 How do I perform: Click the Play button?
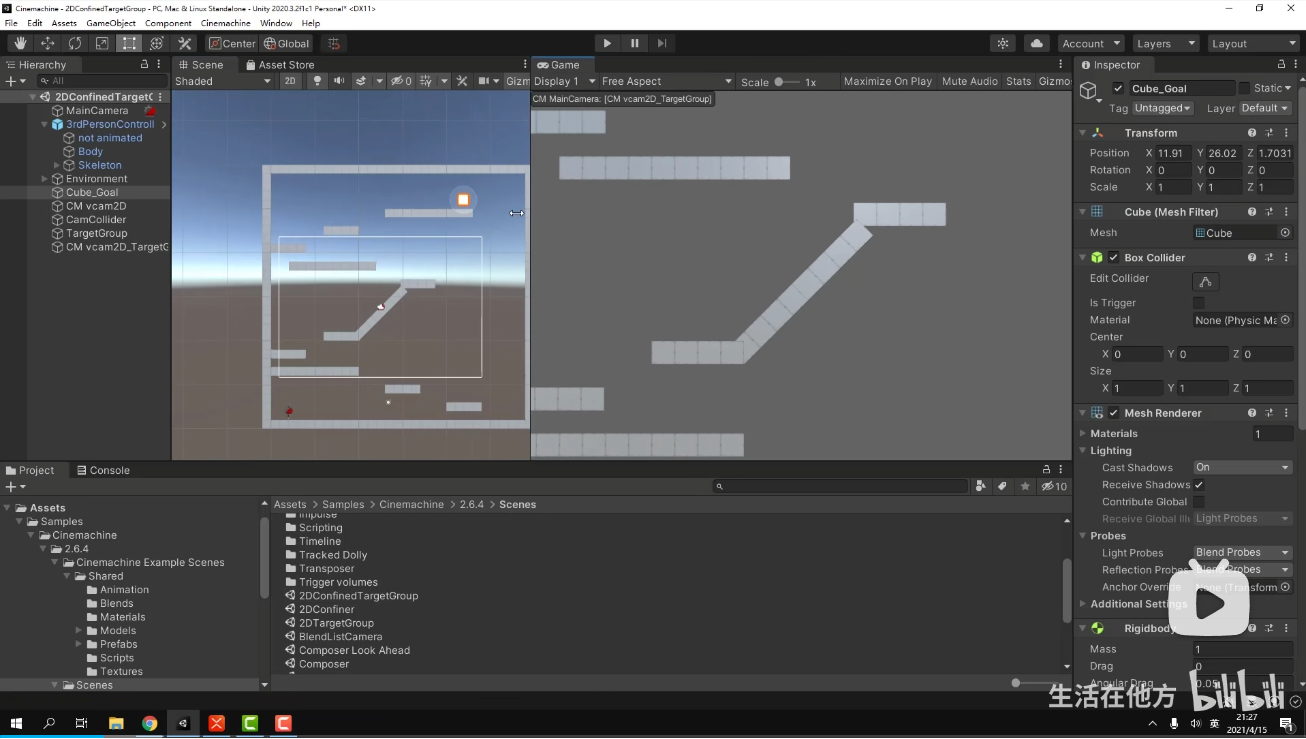(x=607, y=43)
